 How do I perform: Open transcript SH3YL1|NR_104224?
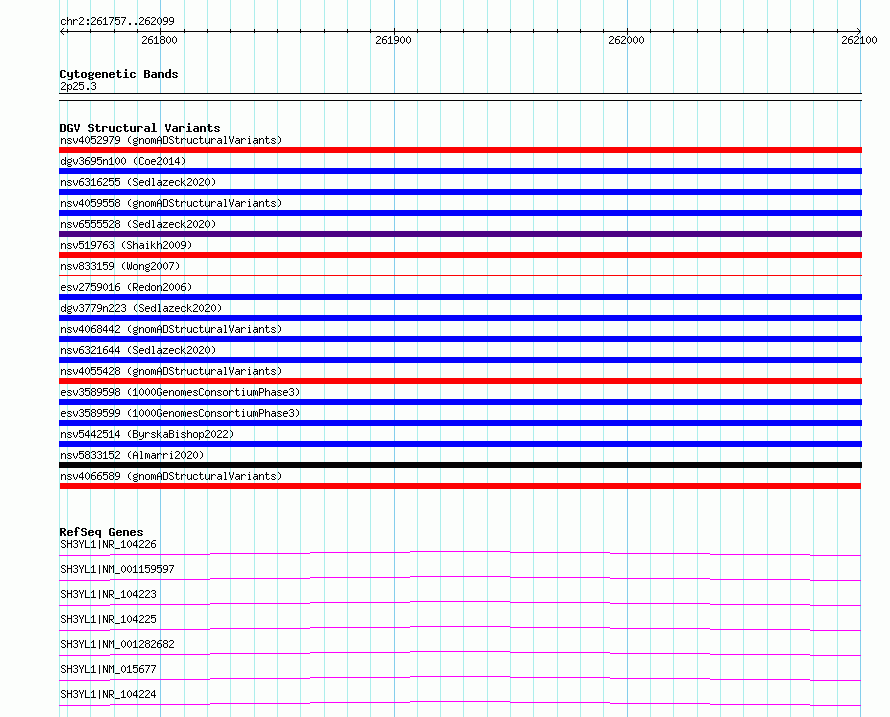[108, 694]
